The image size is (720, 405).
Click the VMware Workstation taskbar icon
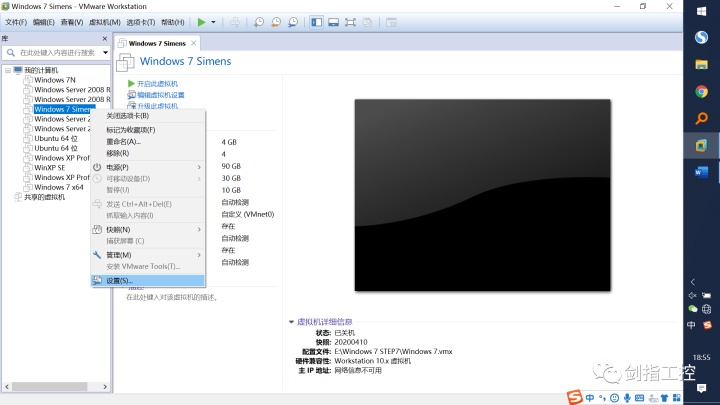[x=701, y=146]
